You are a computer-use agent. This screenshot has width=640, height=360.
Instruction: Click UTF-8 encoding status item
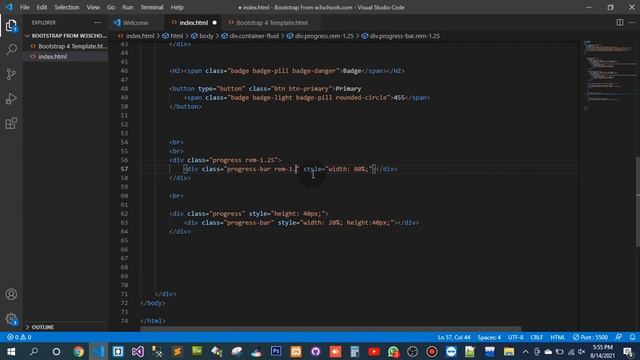516,337
